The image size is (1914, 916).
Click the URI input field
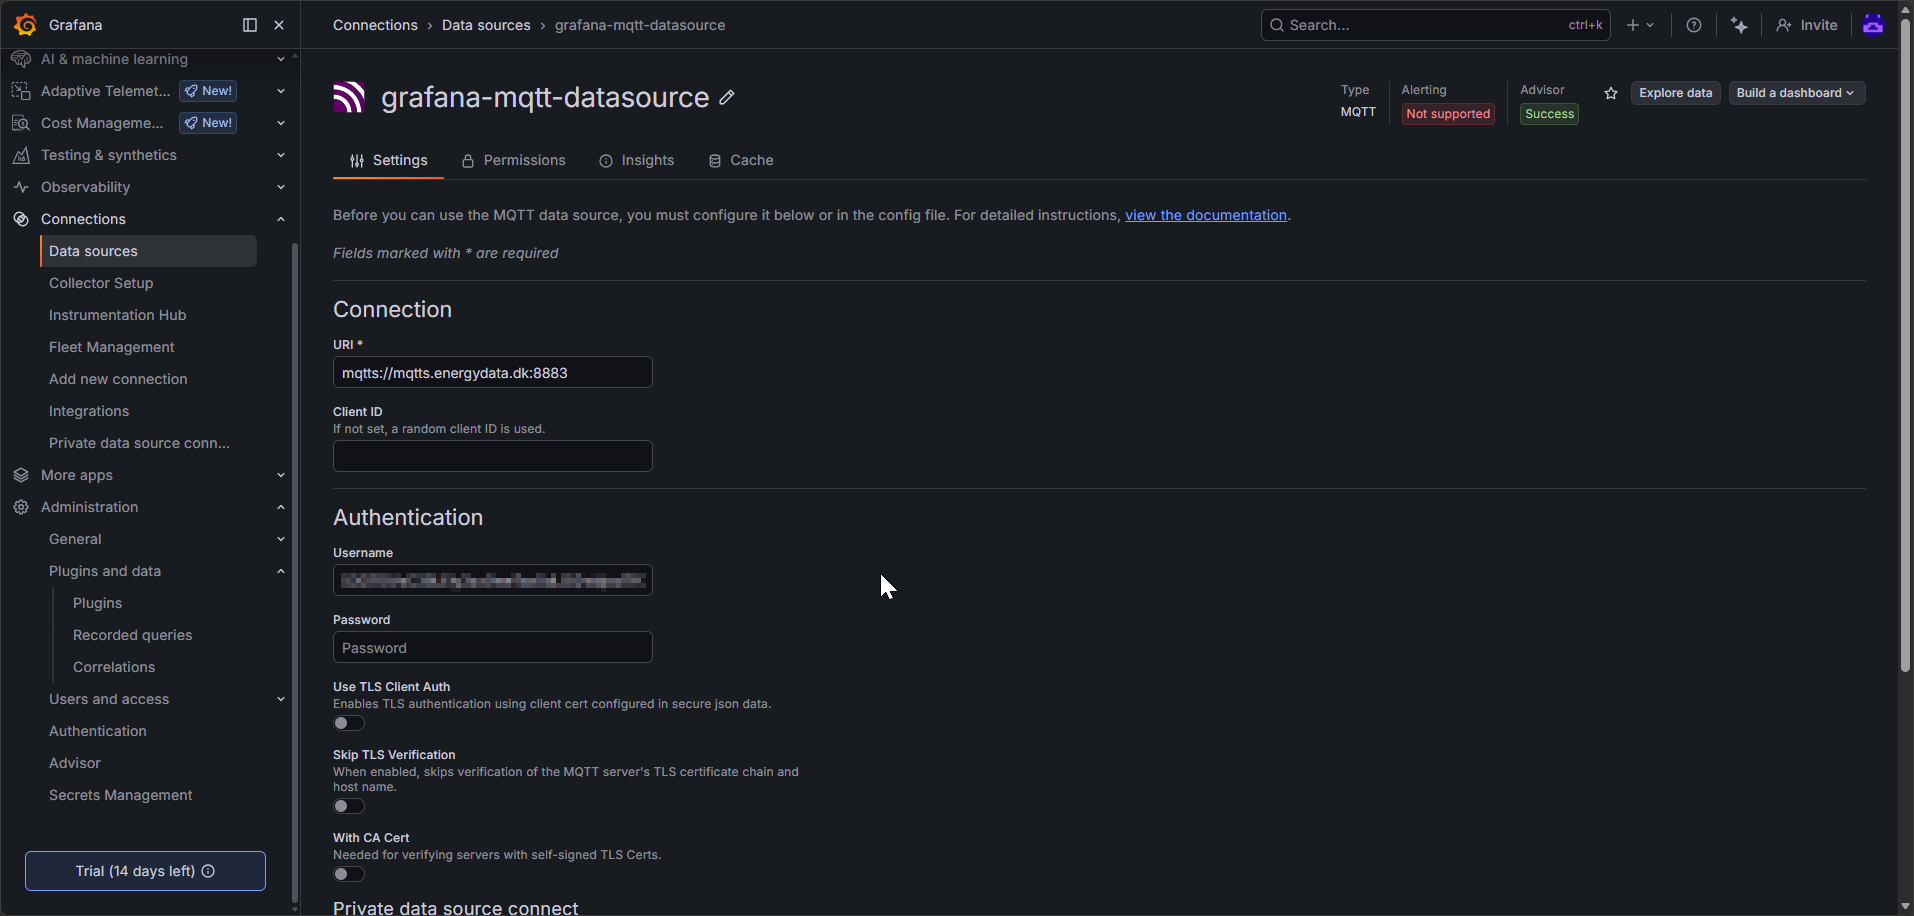[493, 372]
